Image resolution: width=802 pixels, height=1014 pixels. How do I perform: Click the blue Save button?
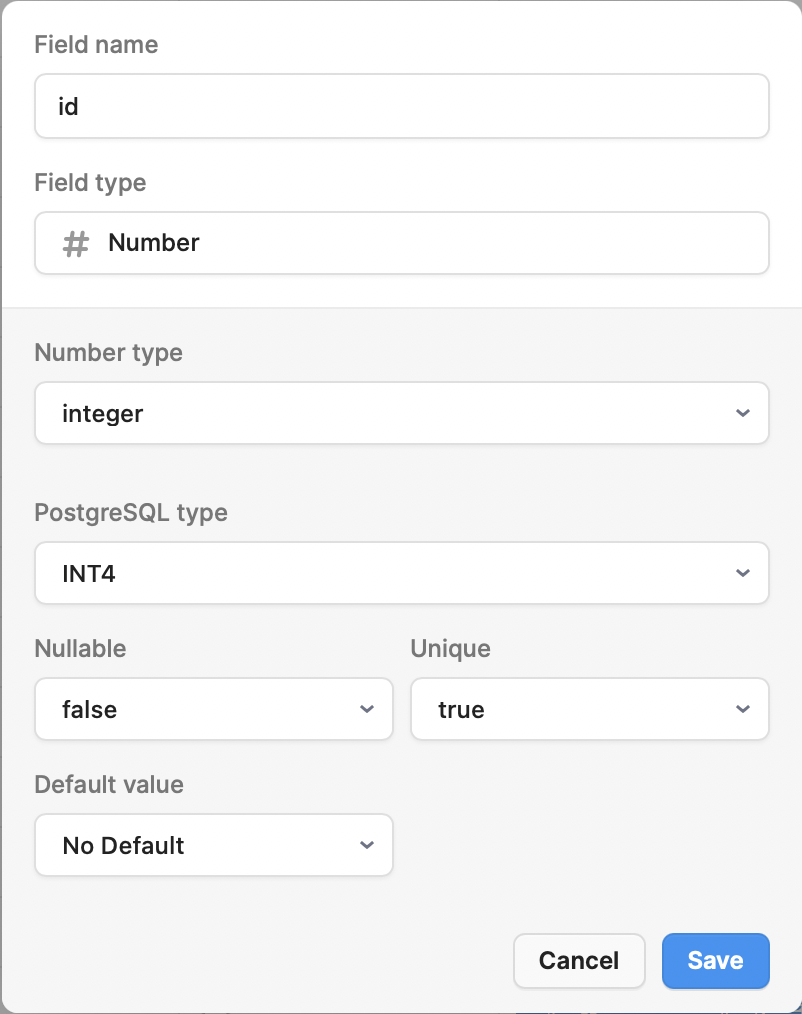point(716,961)
